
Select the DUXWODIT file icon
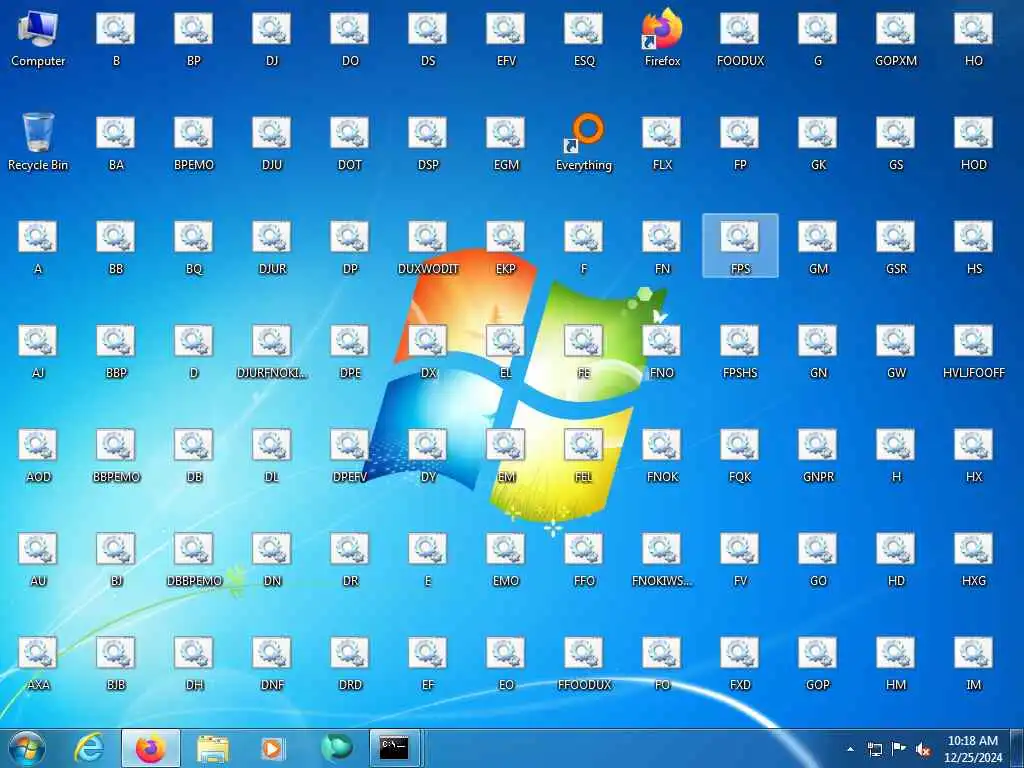tap(428, 247)
